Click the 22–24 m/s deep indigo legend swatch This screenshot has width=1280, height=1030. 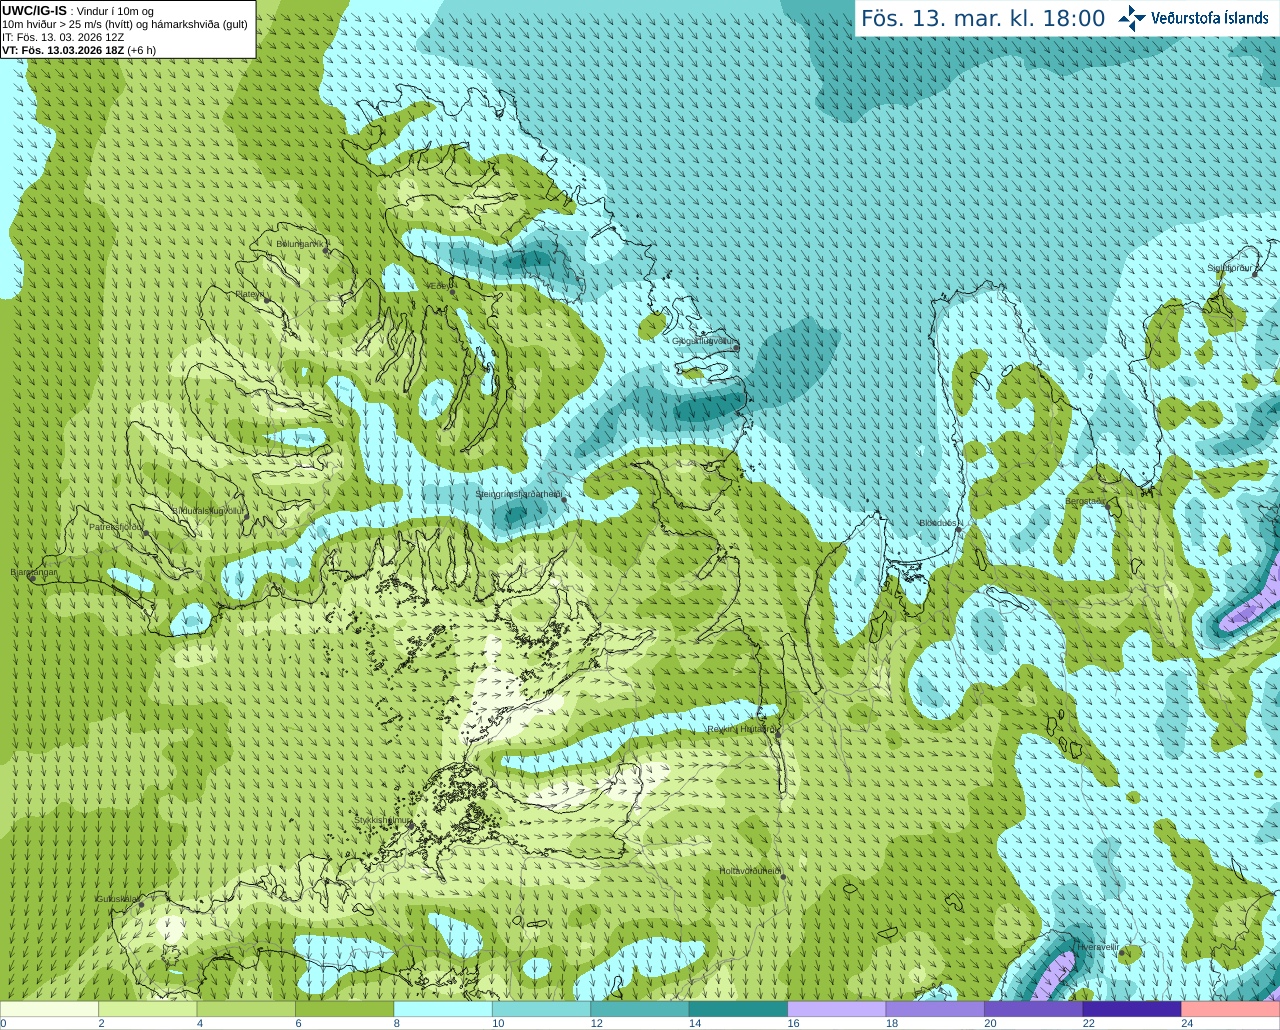coord(1132,1009)
